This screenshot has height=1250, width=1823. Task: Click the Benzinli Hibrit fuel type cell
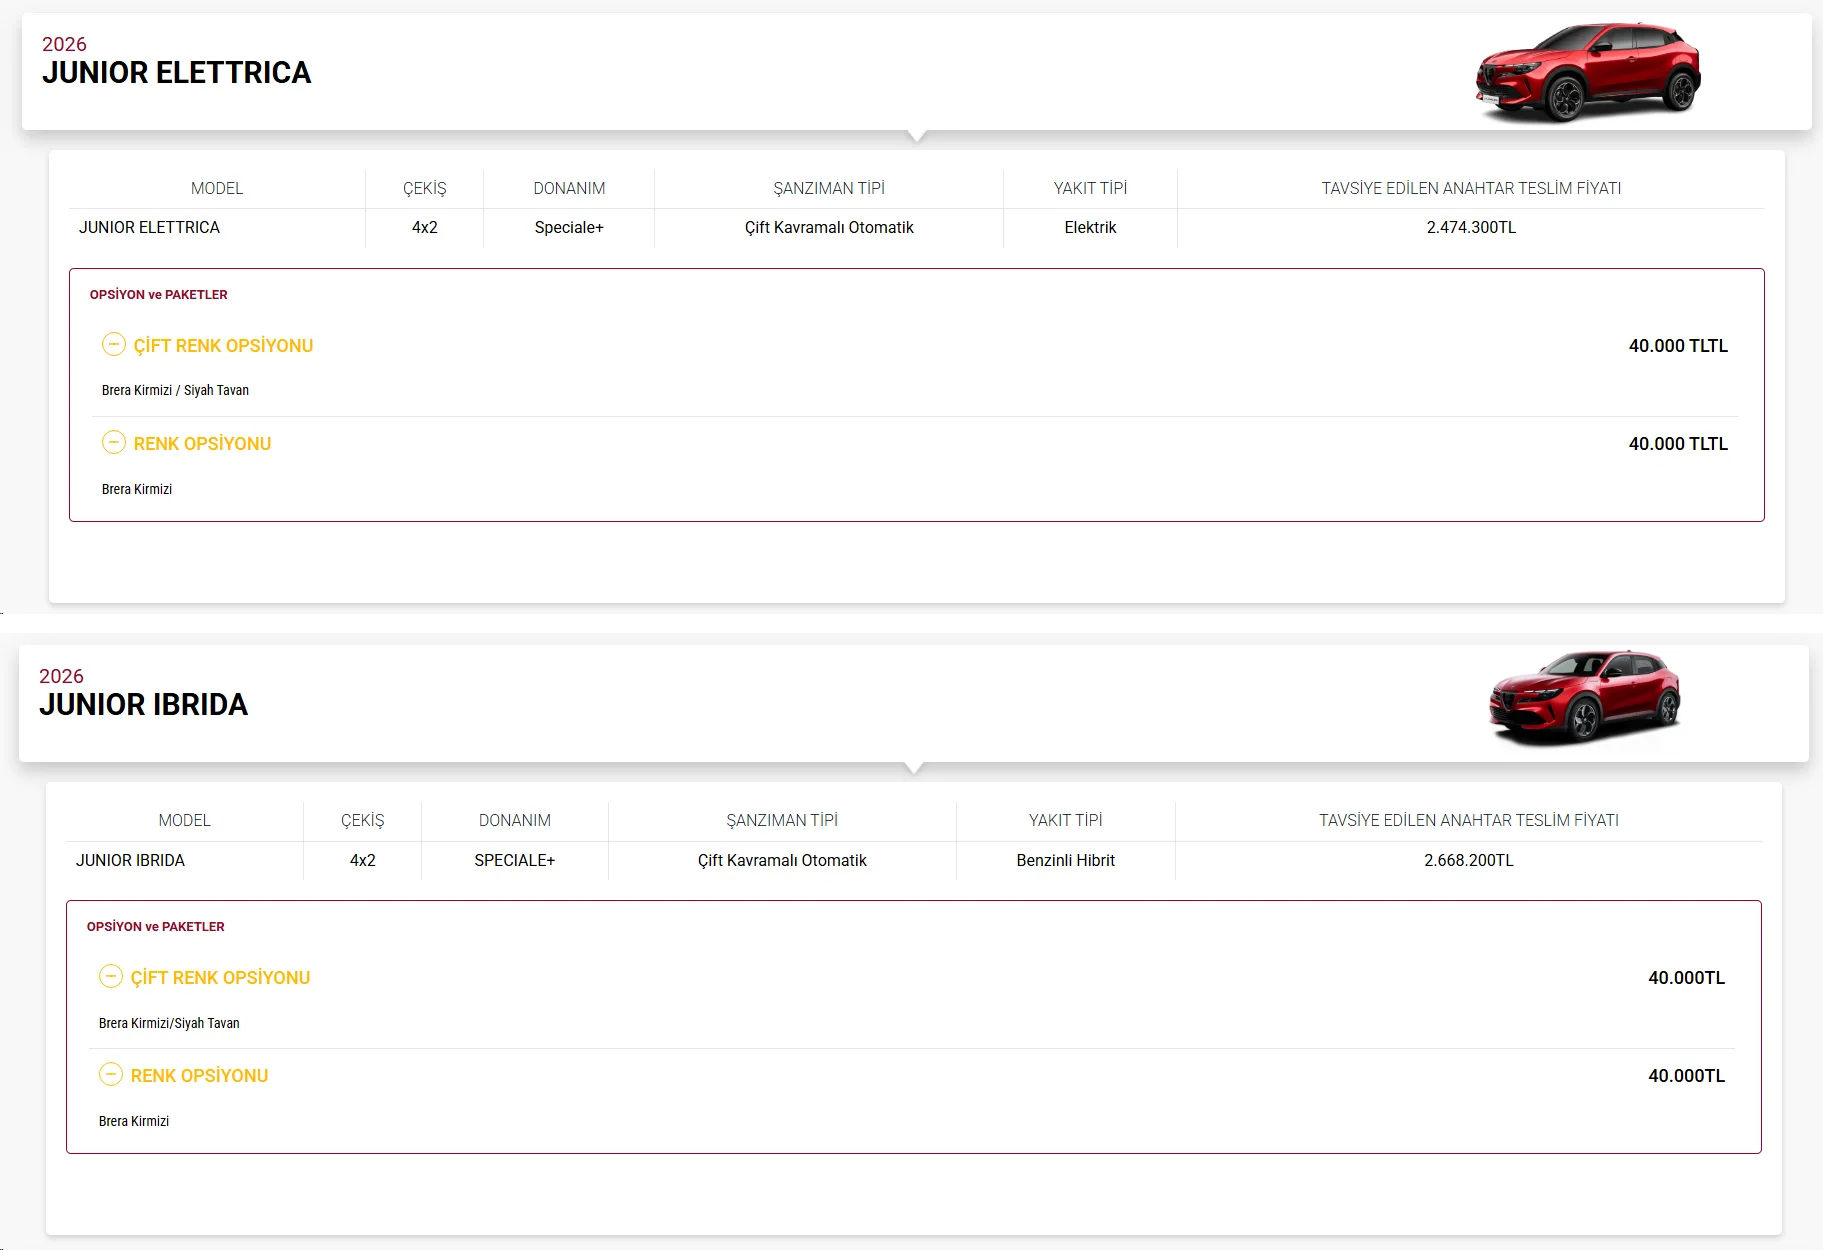tap(1065, 861)
